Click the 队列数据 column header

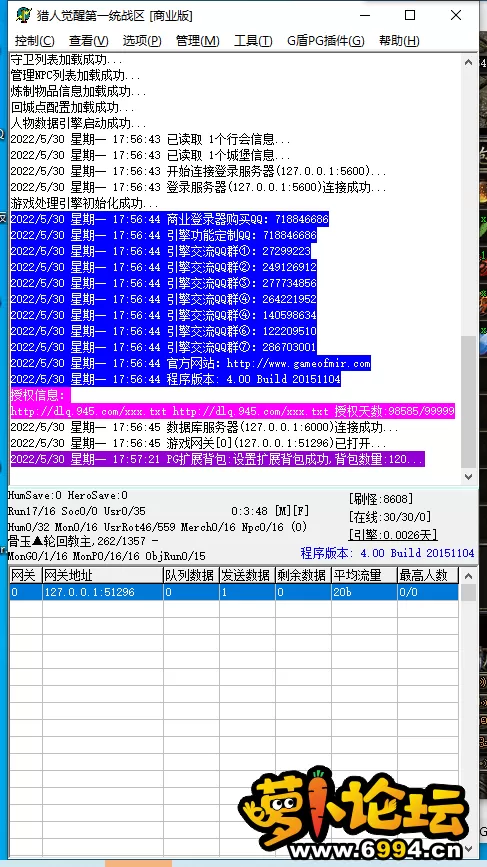[191, 576]
